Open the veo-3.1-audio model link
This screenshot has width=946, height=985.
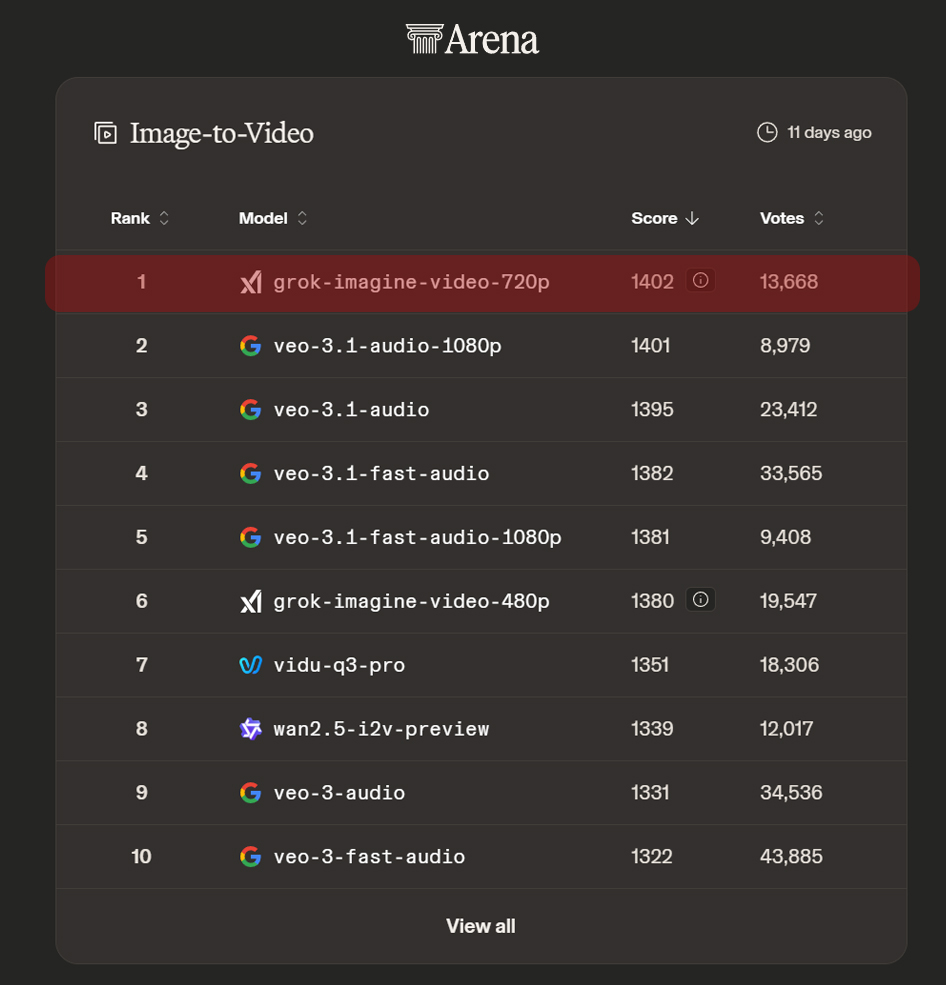coord(351,409)
